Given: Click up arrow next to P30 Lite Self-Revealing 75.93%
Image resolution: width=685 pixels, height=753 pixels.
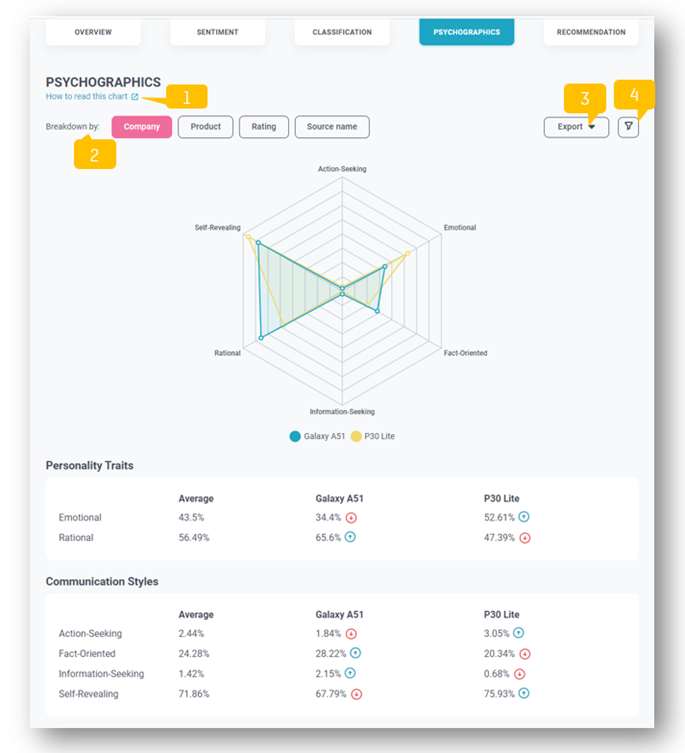Looking at the screenshot, I should point(524,693).
